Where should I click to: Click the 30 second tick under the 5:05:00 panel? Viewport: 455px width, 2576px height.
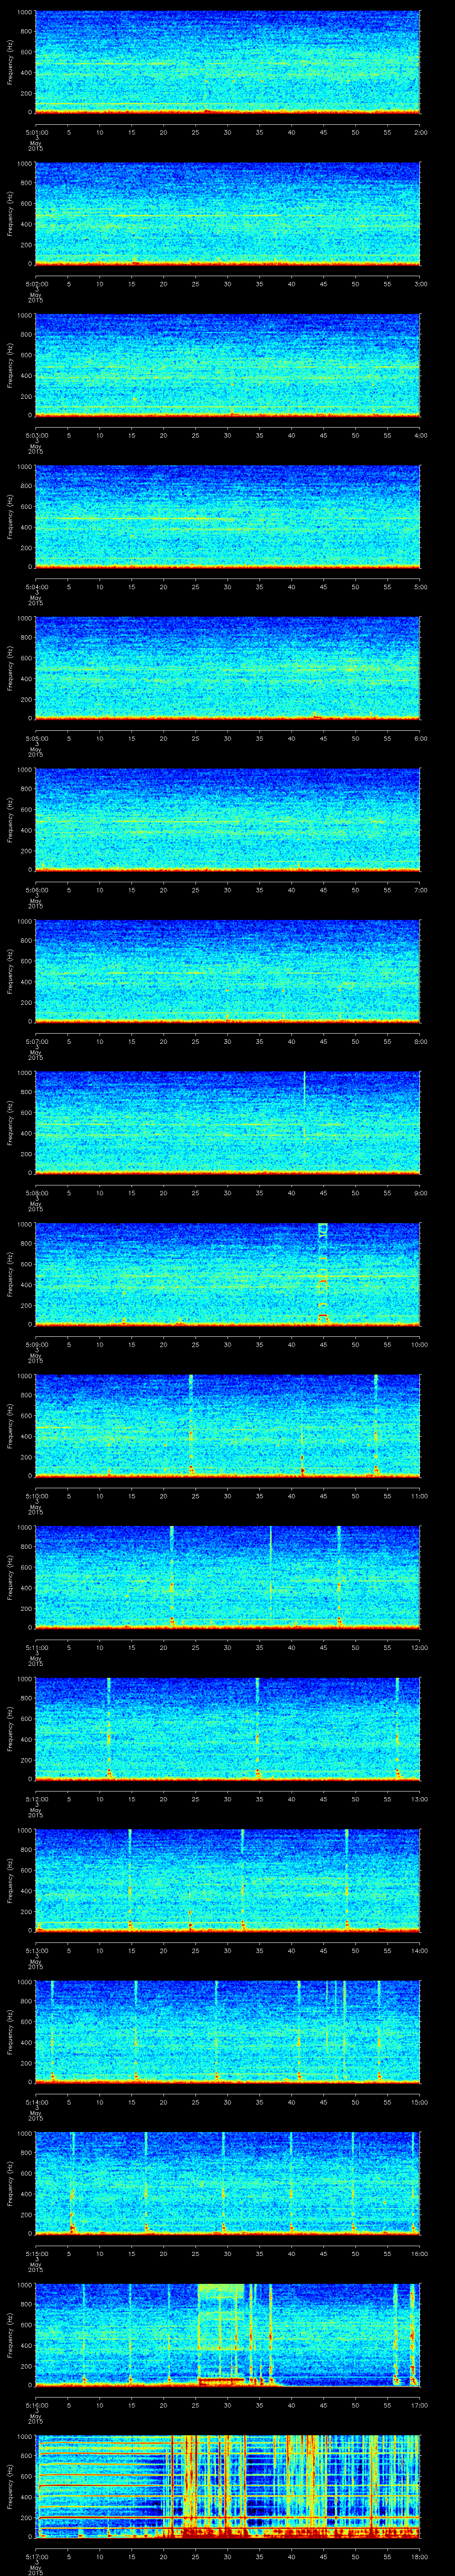227,739
